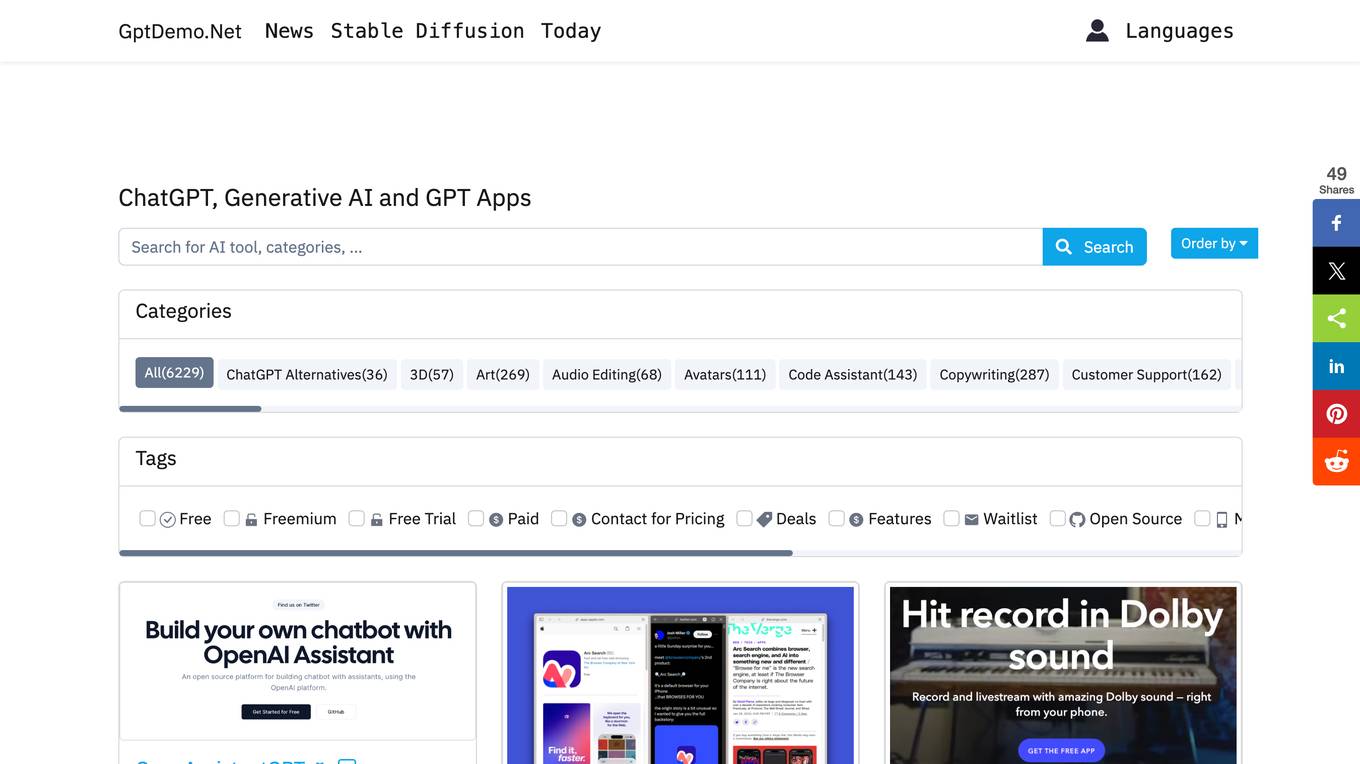Open the GptDemo.Net home link

click(180, 31)
